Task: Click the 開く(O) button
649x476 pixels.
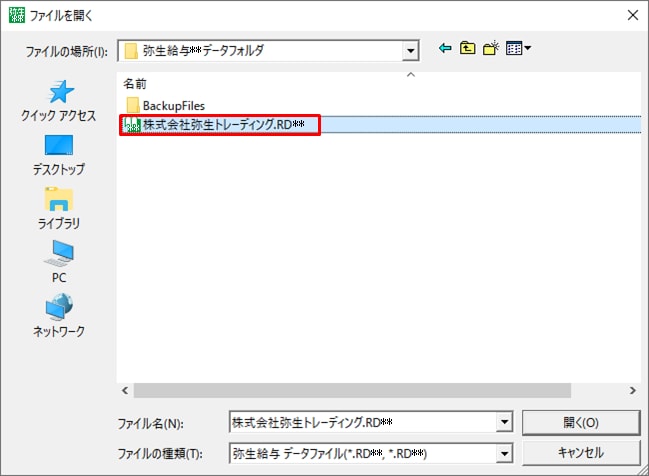Action: tap(581, 423)
